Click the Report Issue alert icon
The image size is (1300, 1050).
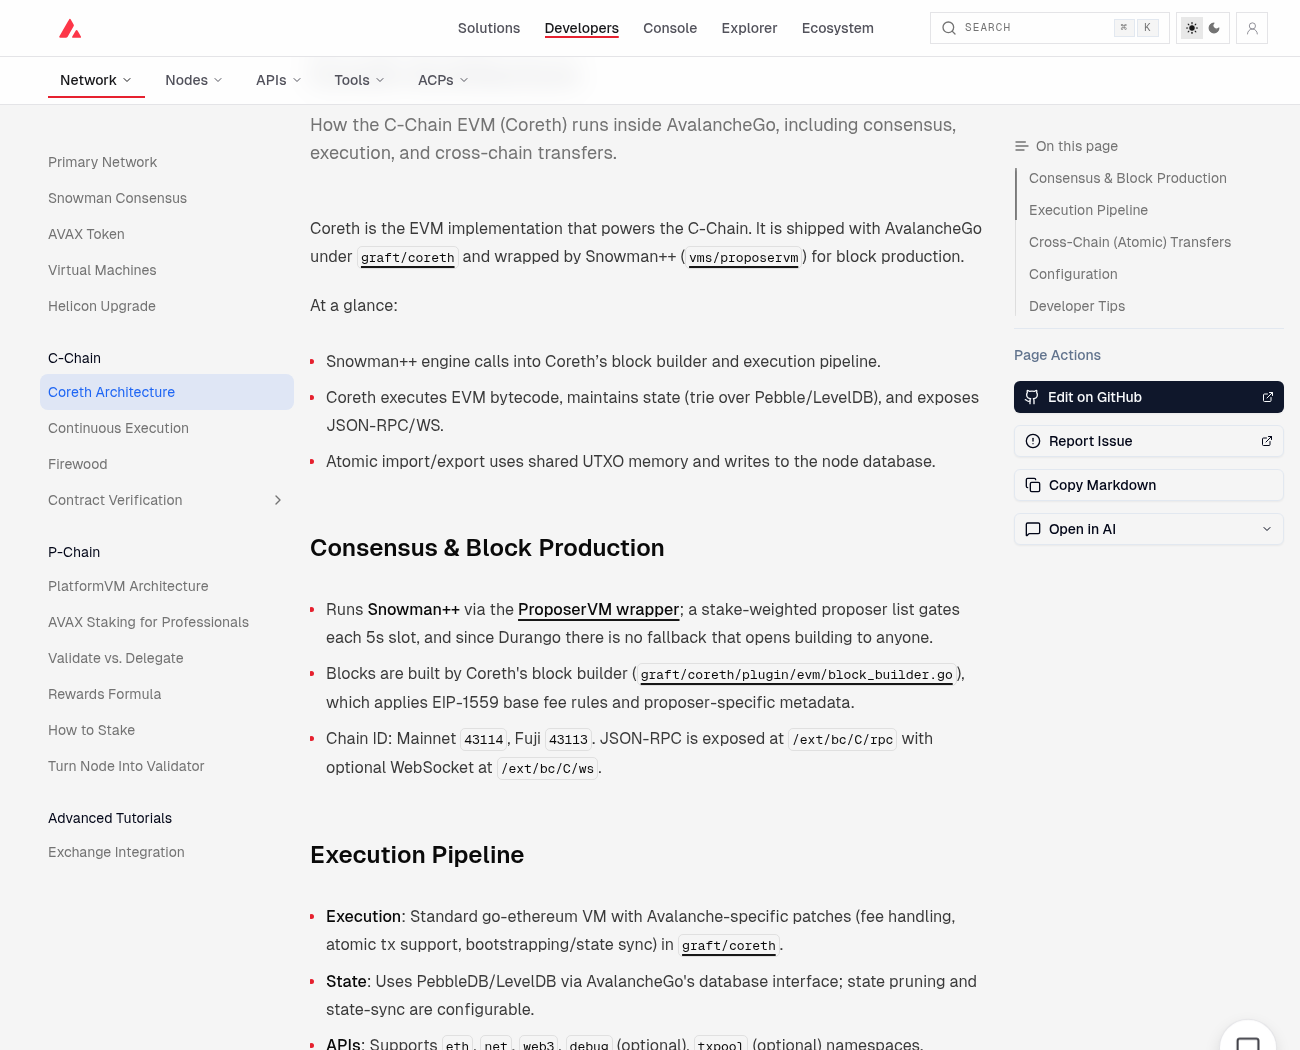pos(1033,441)
